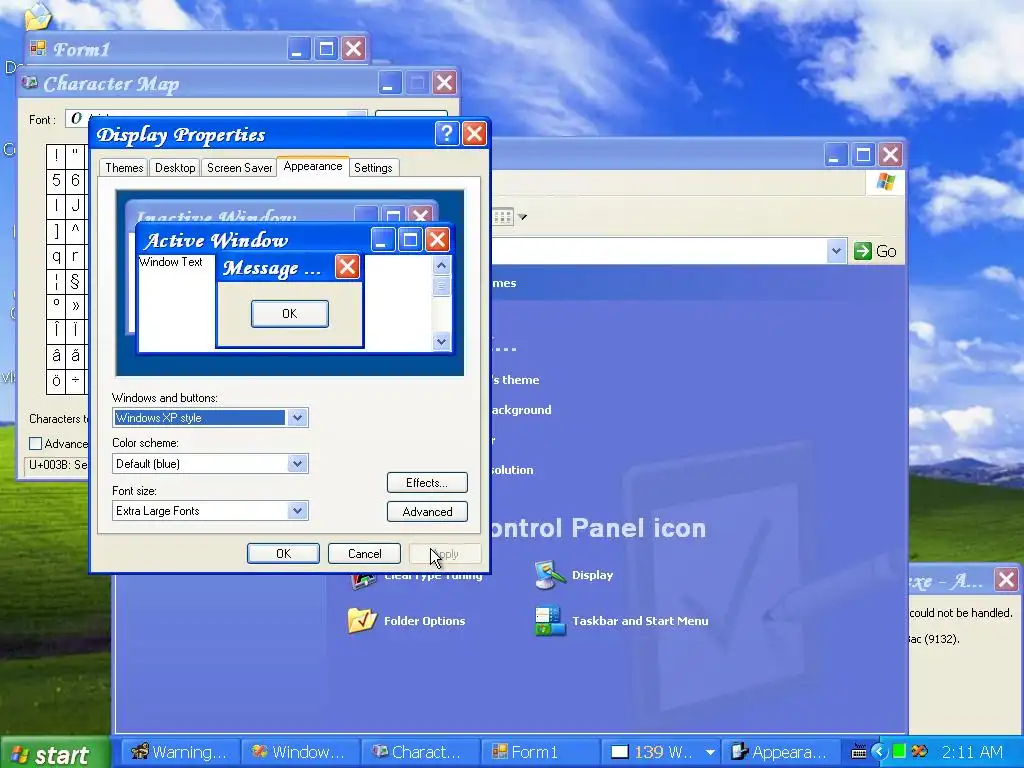Click Cancel in Display Properties

tap(364, 554)
